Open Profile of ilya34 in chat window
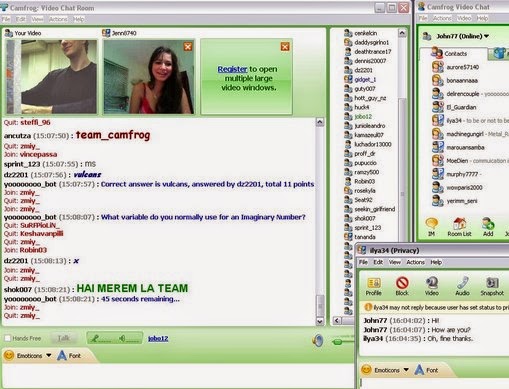 373,286
